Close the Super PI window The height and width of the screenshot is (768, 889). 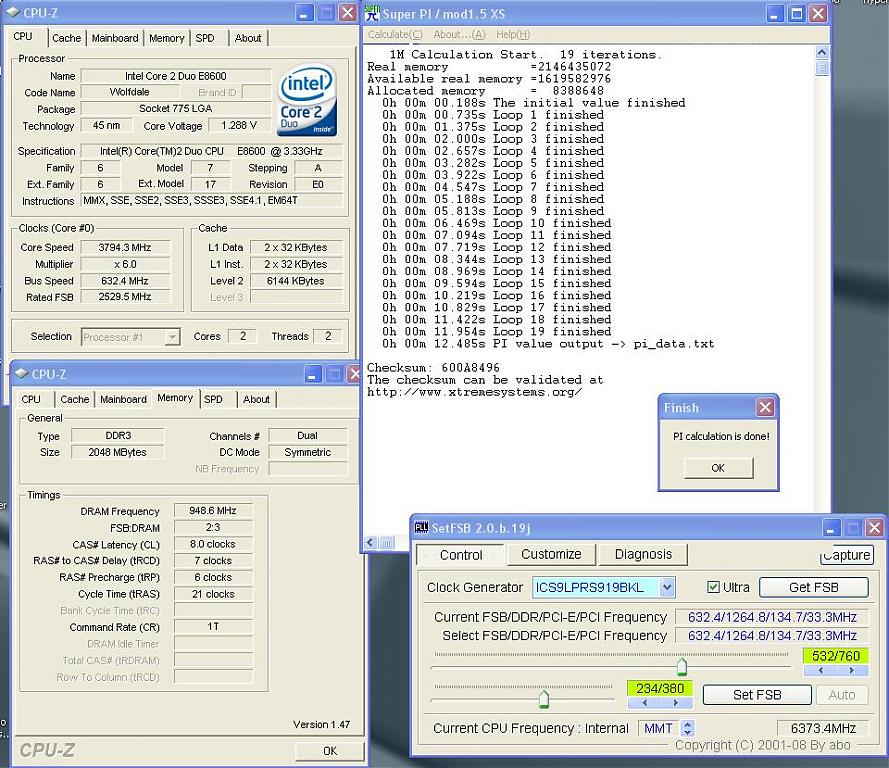coord(818,13)
